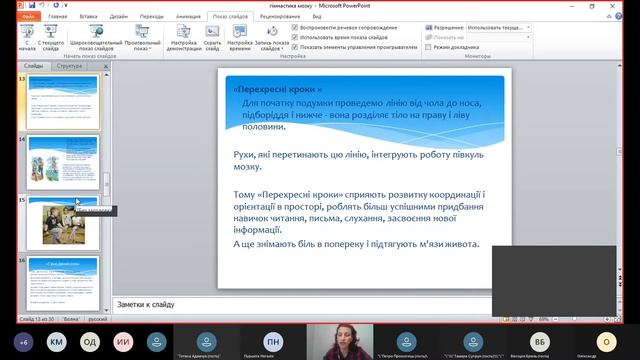Open slide show setup (Настройка демонстрации)
This screenshot has height=360, width=640.
coord(184,37)
